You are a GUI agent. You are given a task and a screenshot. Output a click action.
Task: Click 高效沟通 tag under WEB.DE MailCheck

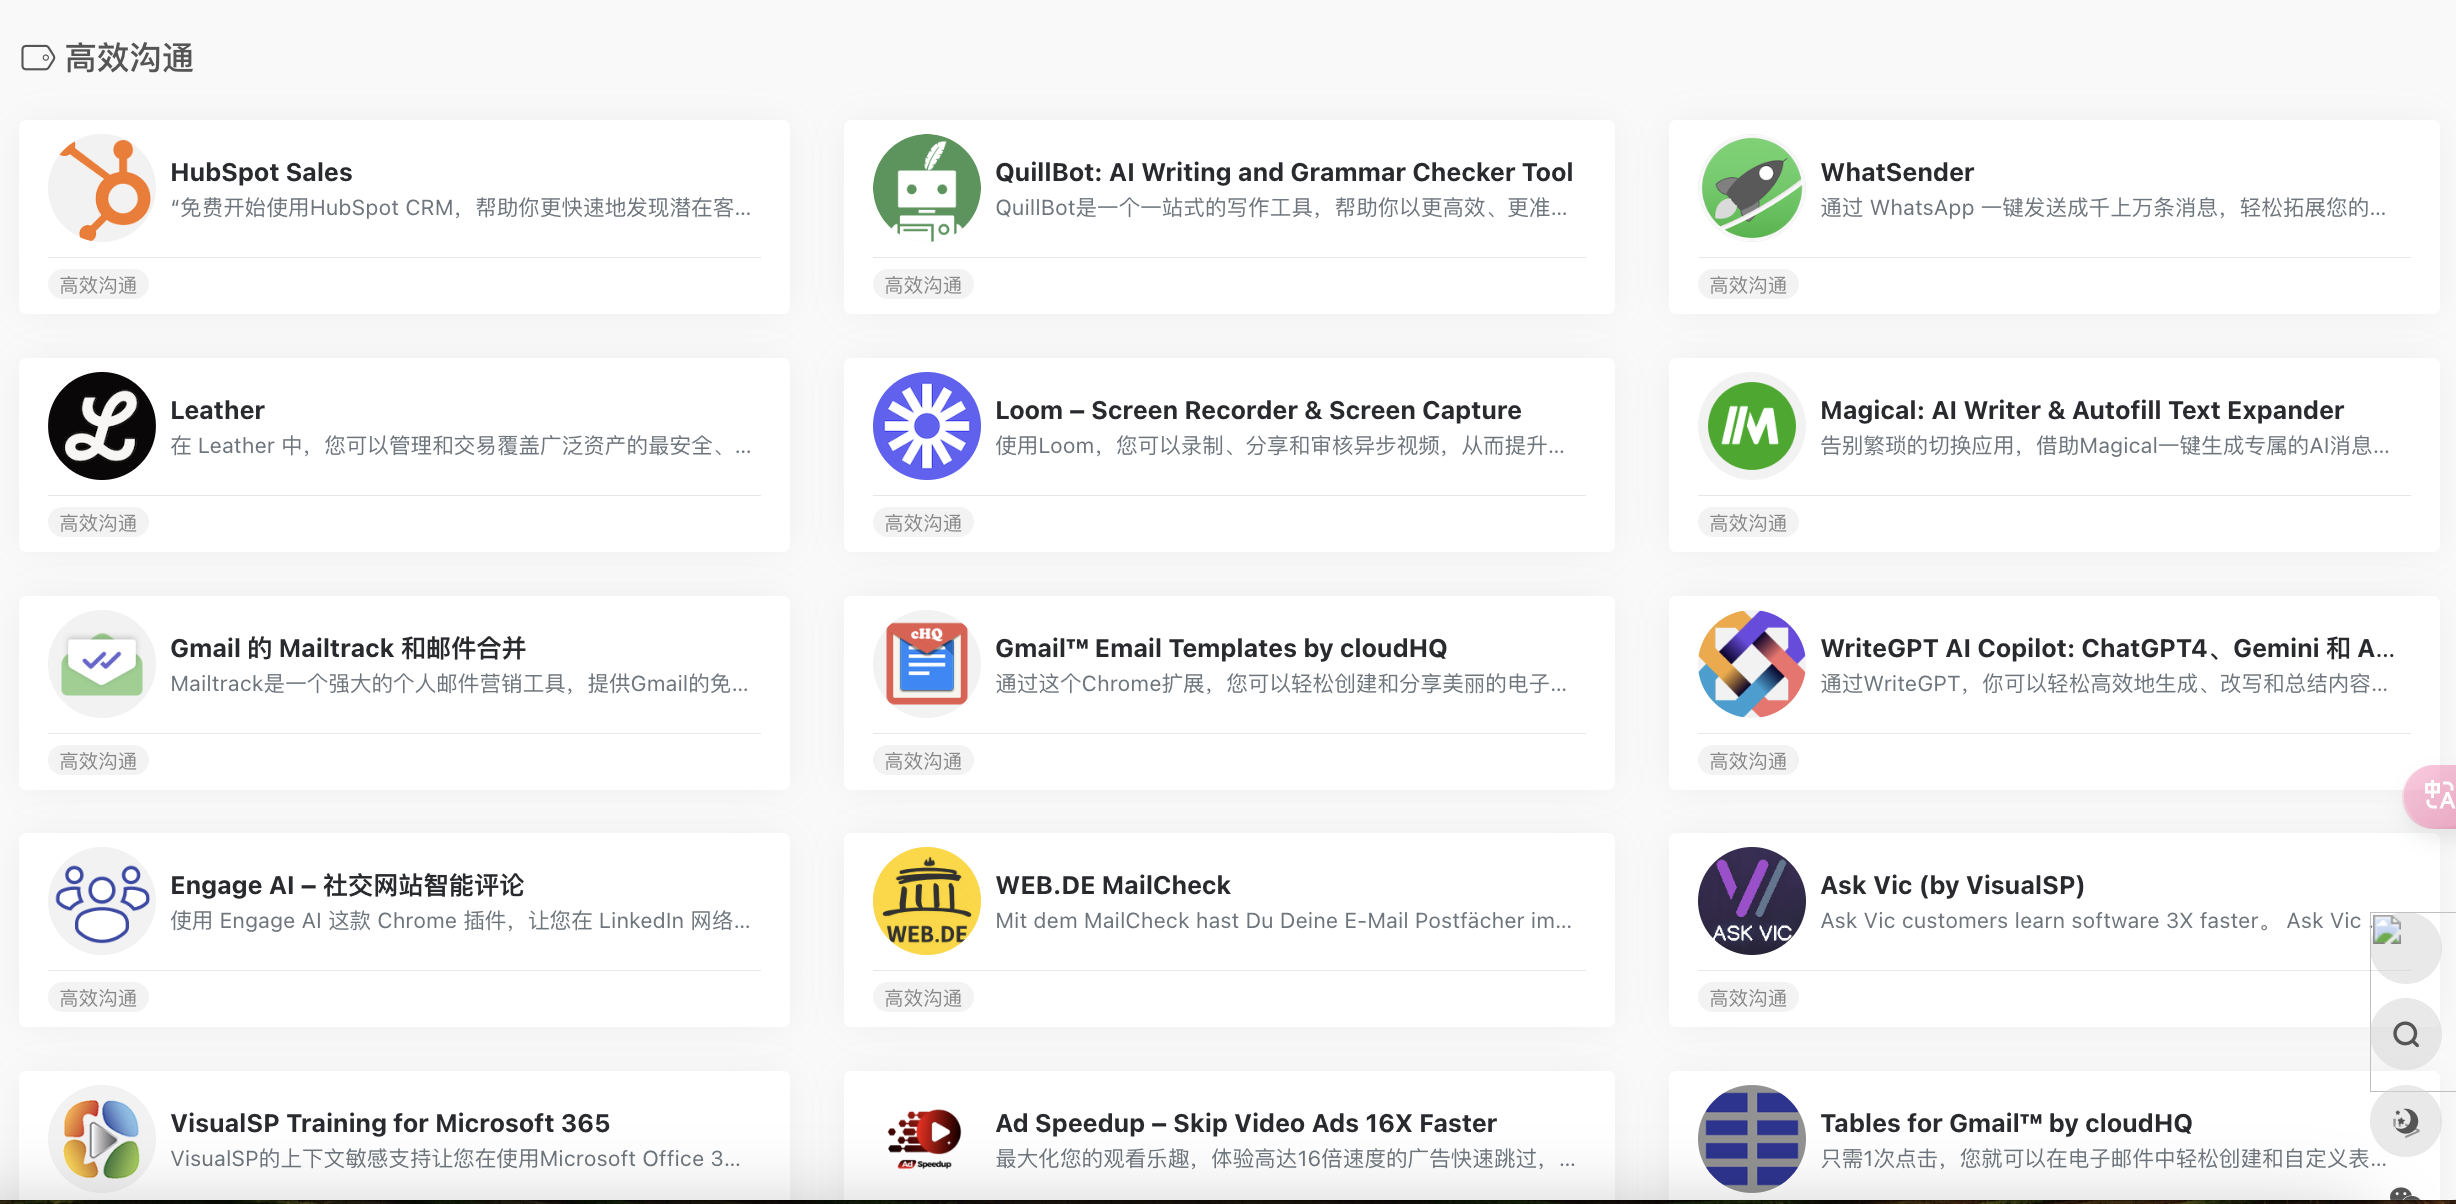tap(923, 998)
